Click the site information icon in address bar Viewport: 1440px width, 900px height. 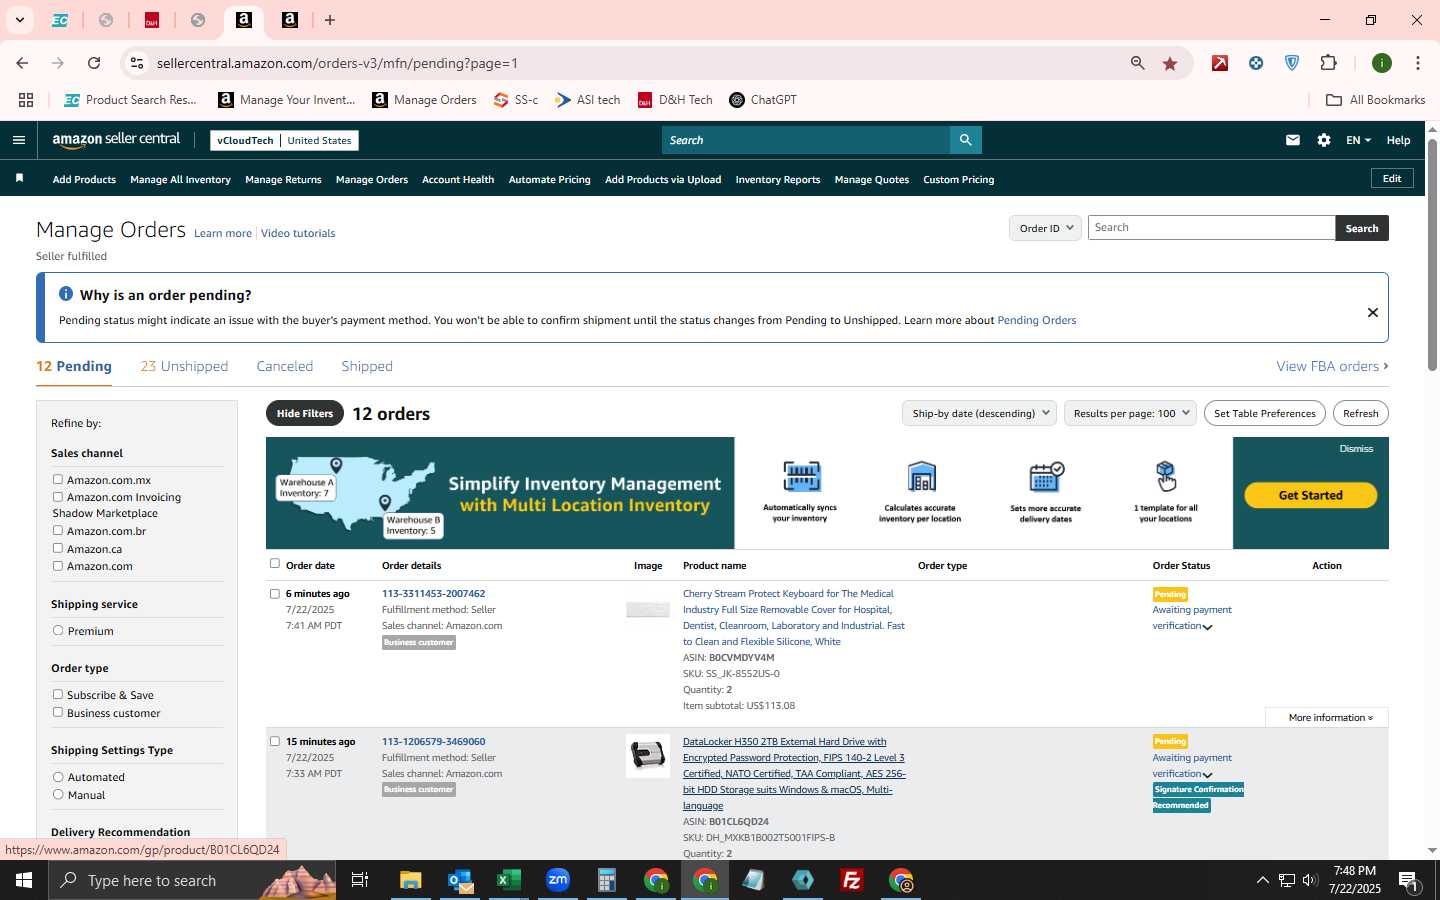point(137,63)
